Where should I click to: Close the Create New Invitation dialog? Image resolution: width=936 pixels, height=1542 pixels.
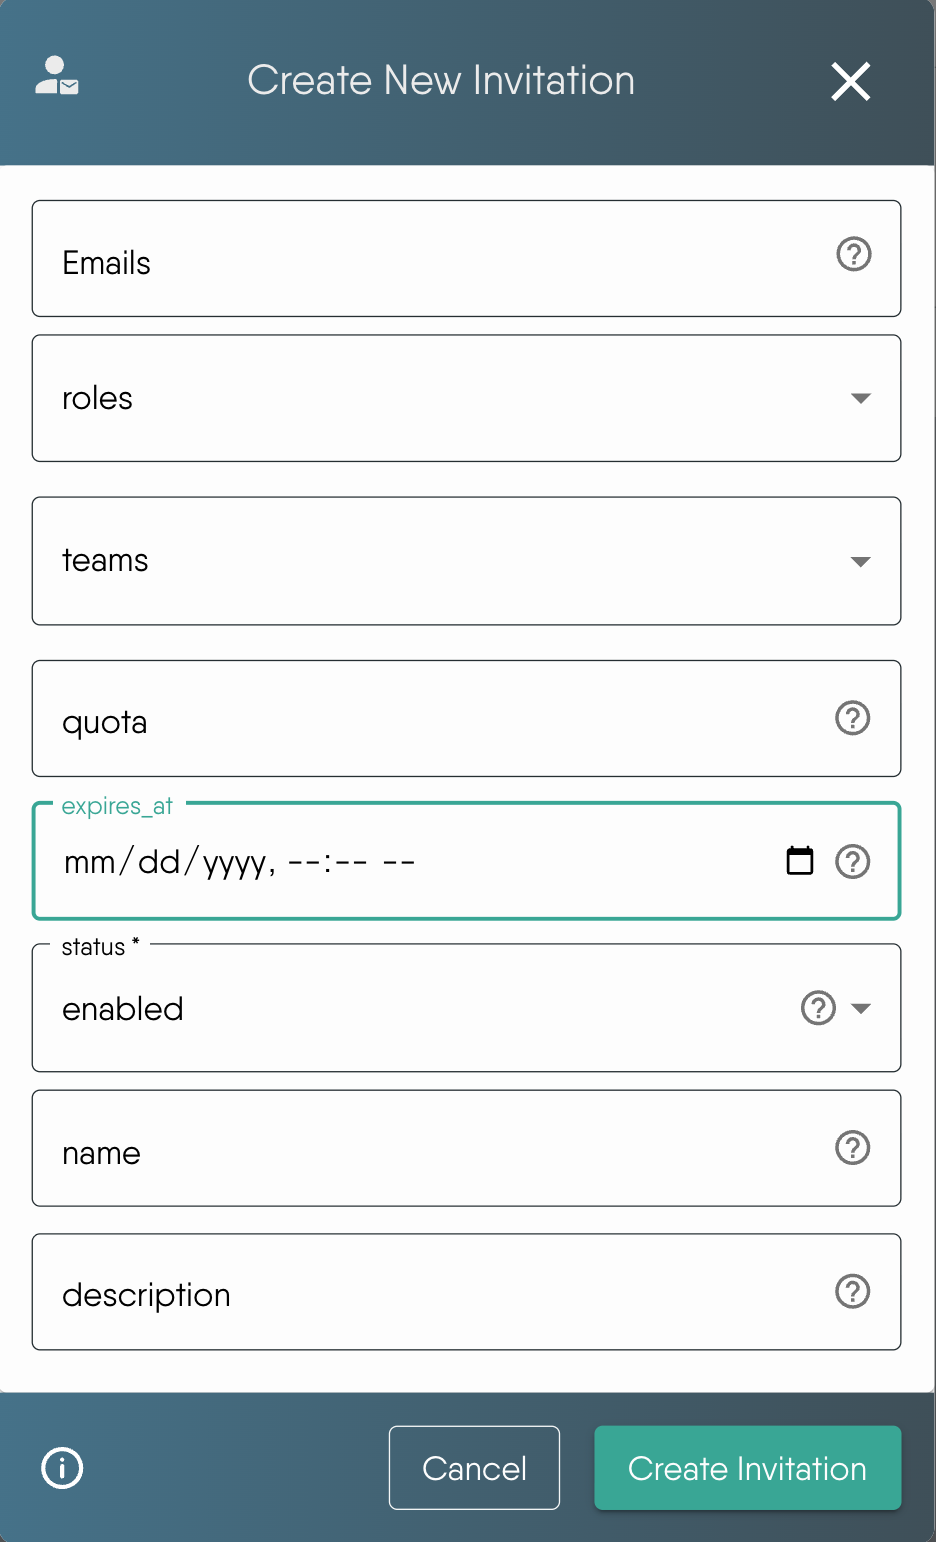tap(850, 82)
